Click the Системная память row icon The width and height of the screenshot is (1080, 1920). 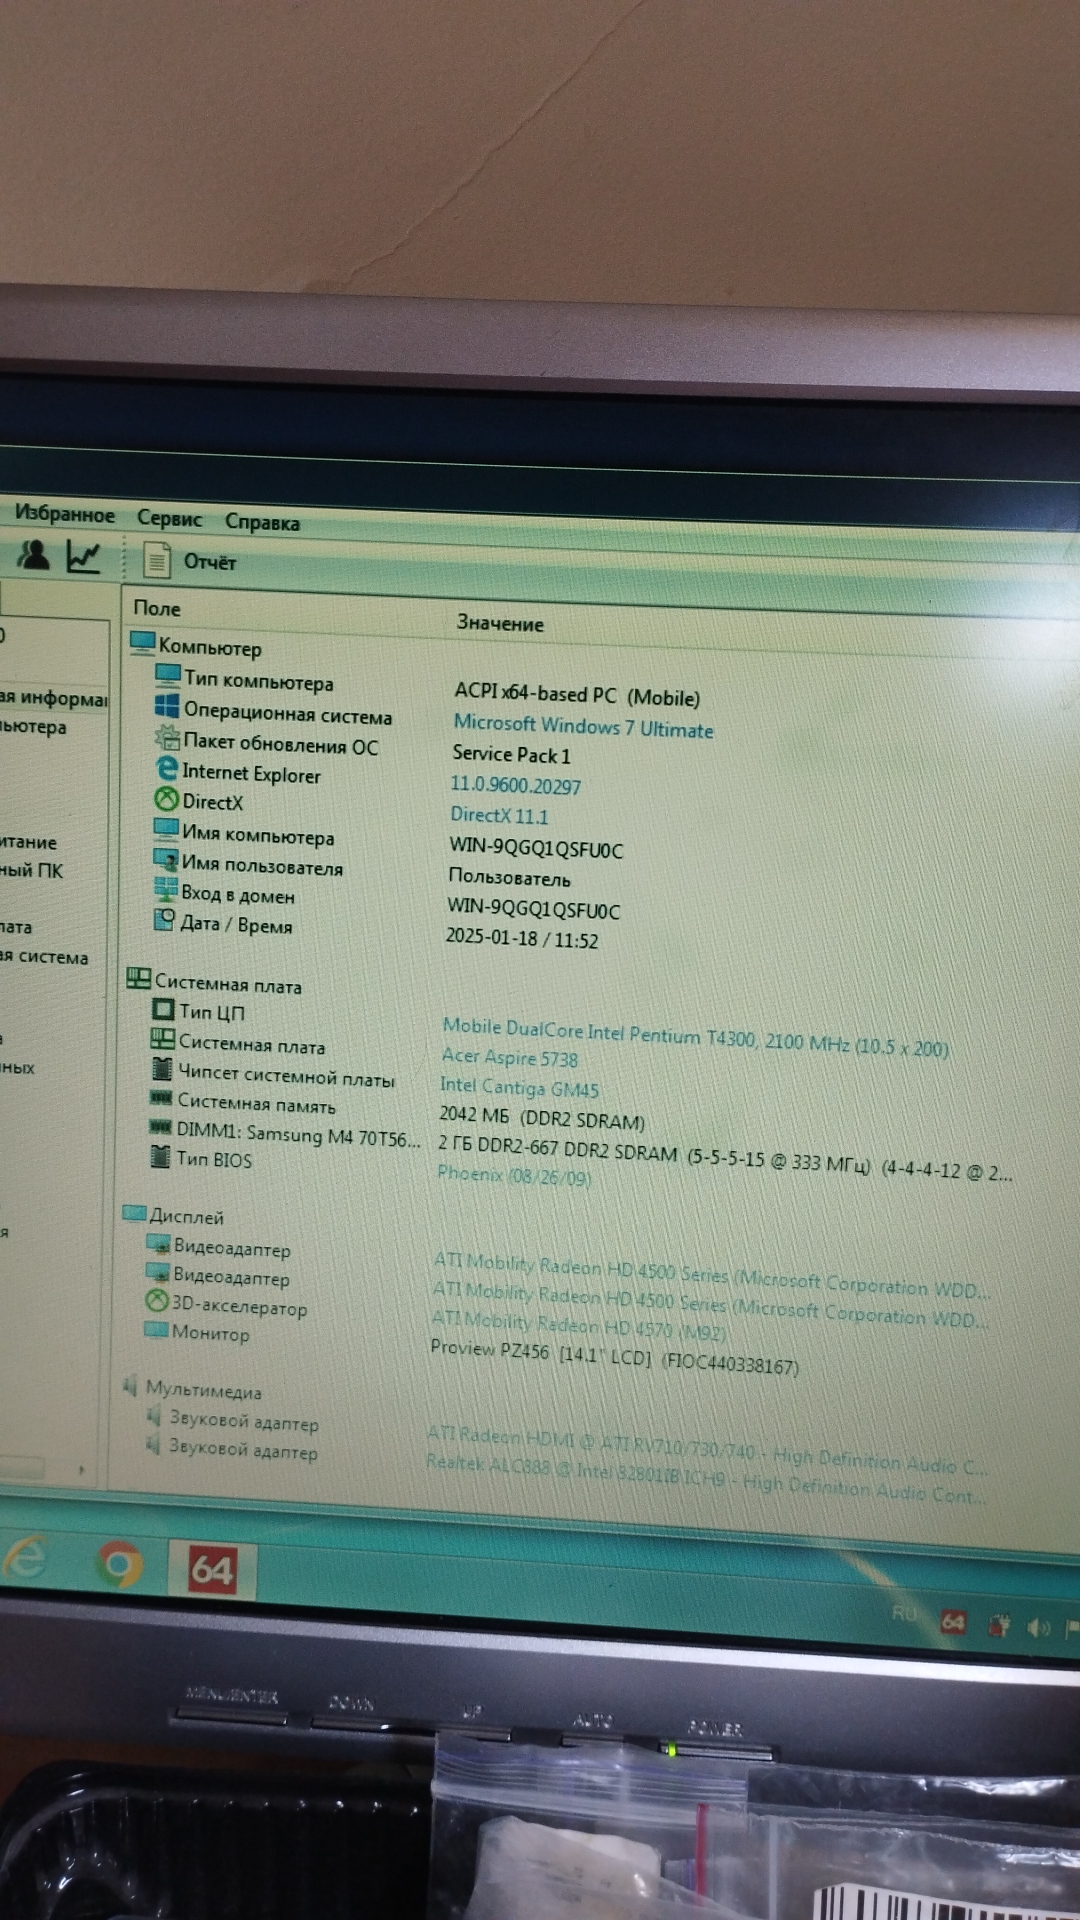[161, 1098]
